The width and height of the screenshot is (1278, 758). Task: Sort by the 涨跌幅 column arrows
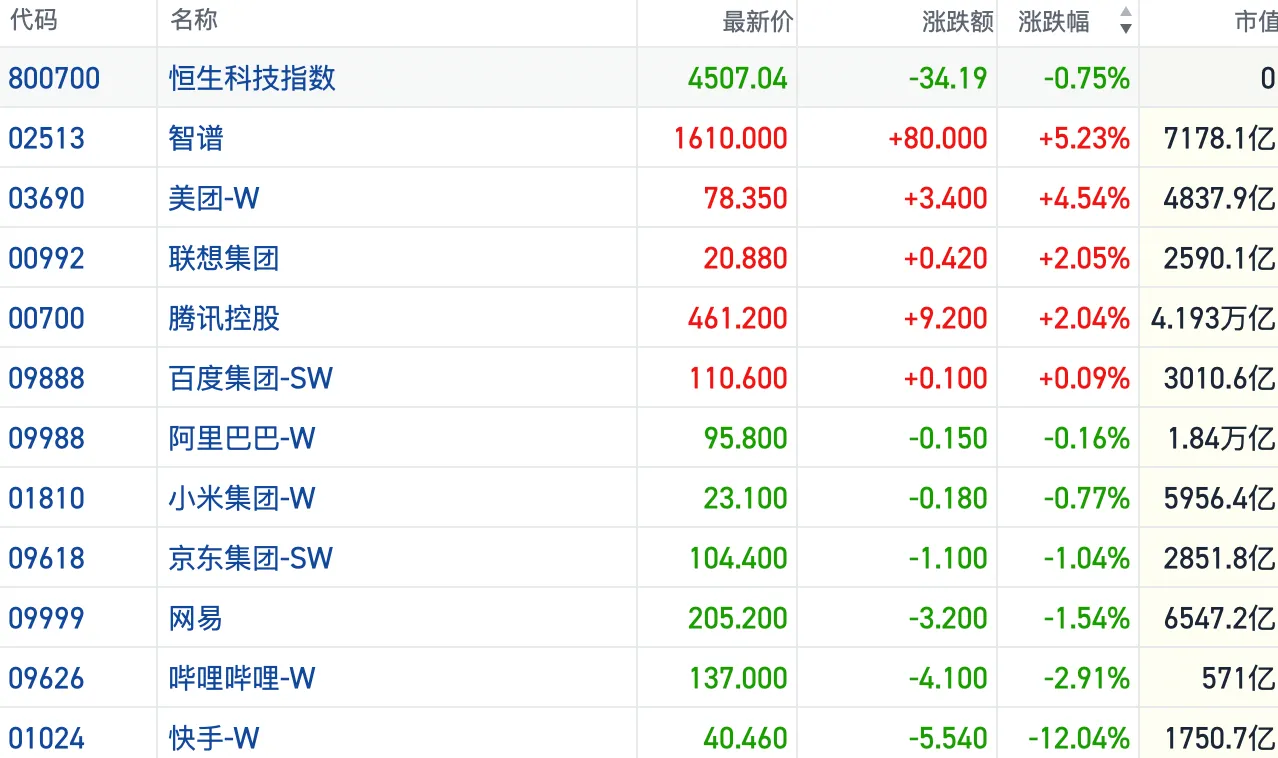[1126, 20]
